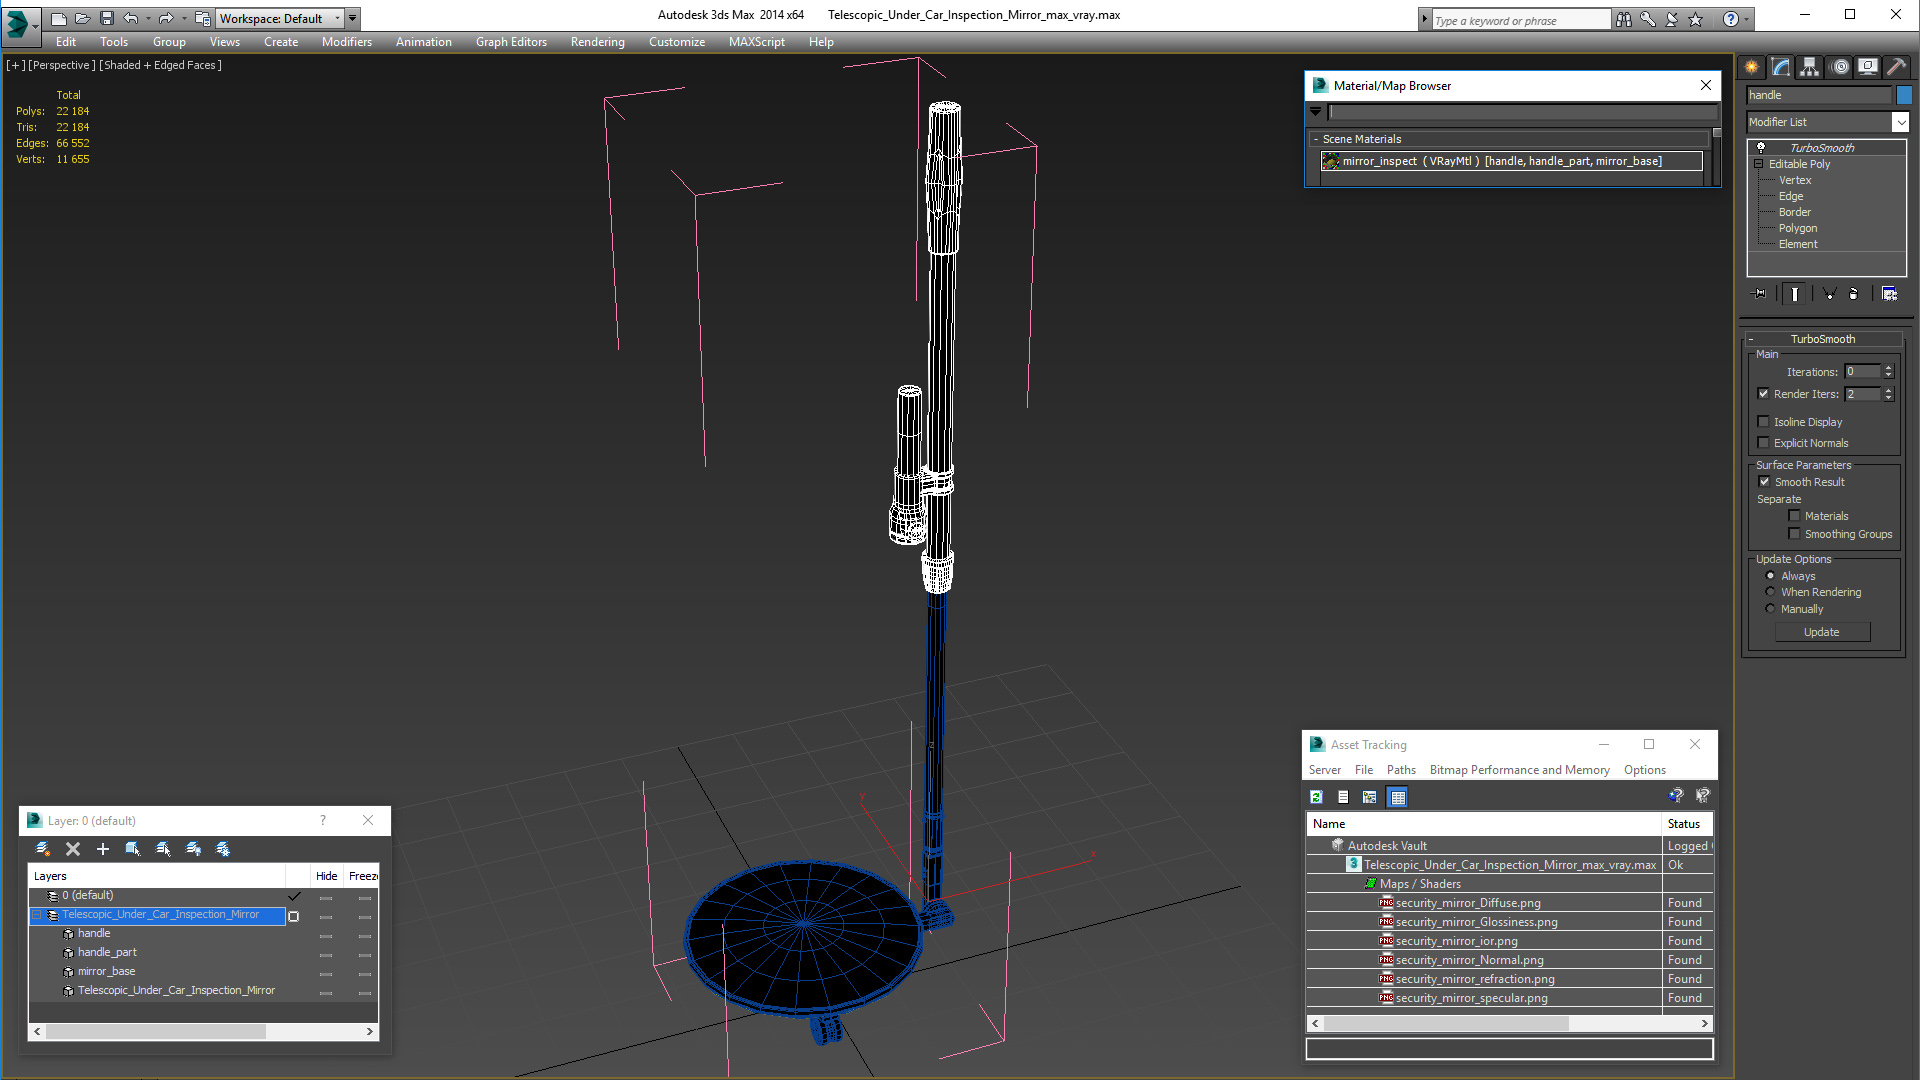
Task: Collapse the Editable Poly stack entry
Action: [1759, 164]
